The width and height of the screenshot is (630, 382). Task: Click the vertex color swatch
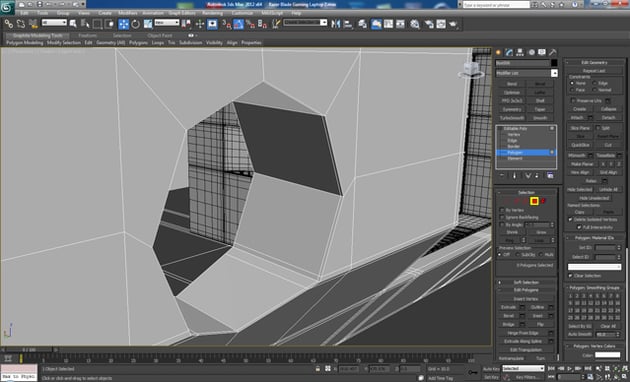click(607, 355)
